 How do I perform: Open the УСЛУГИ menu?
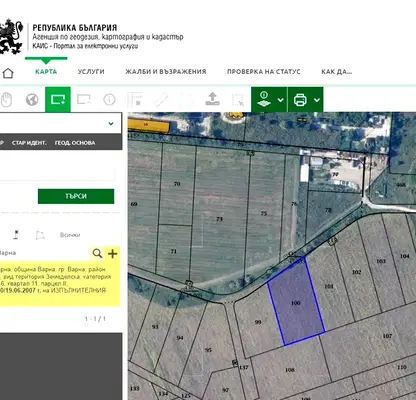tap(91, 72)
